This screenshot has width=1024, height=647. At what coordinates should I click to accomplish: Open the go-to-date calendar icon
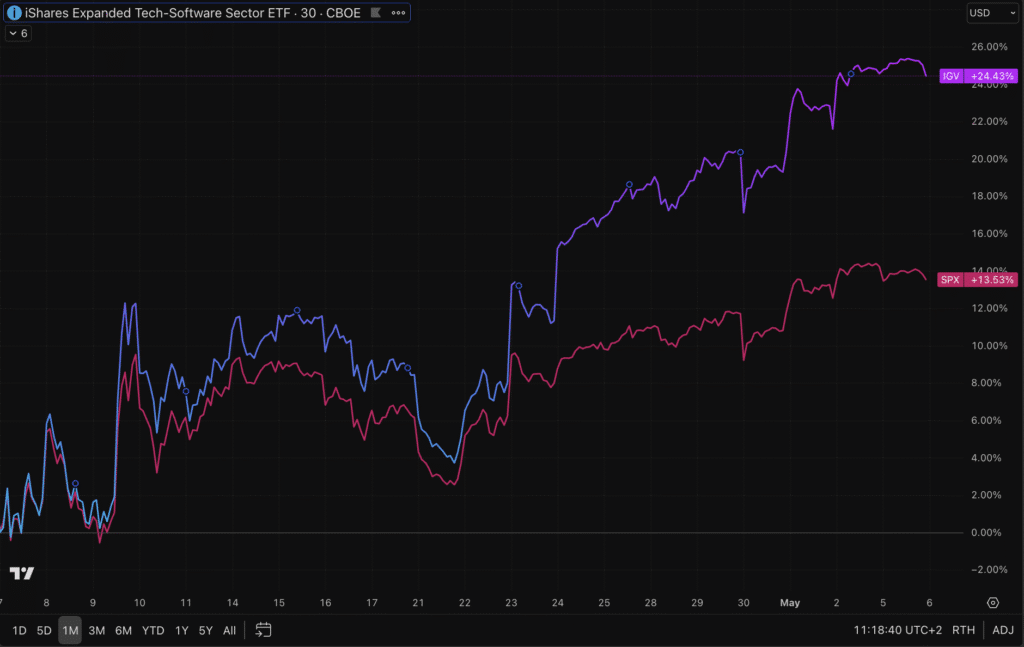[x=263, y=630]
